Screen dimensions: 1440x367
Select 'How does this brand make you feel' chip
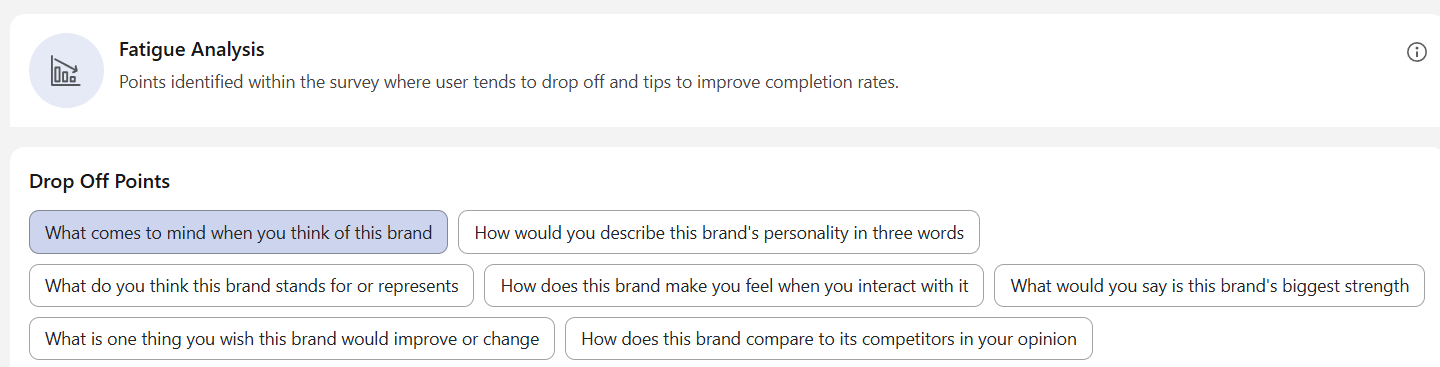pos(734,286)
